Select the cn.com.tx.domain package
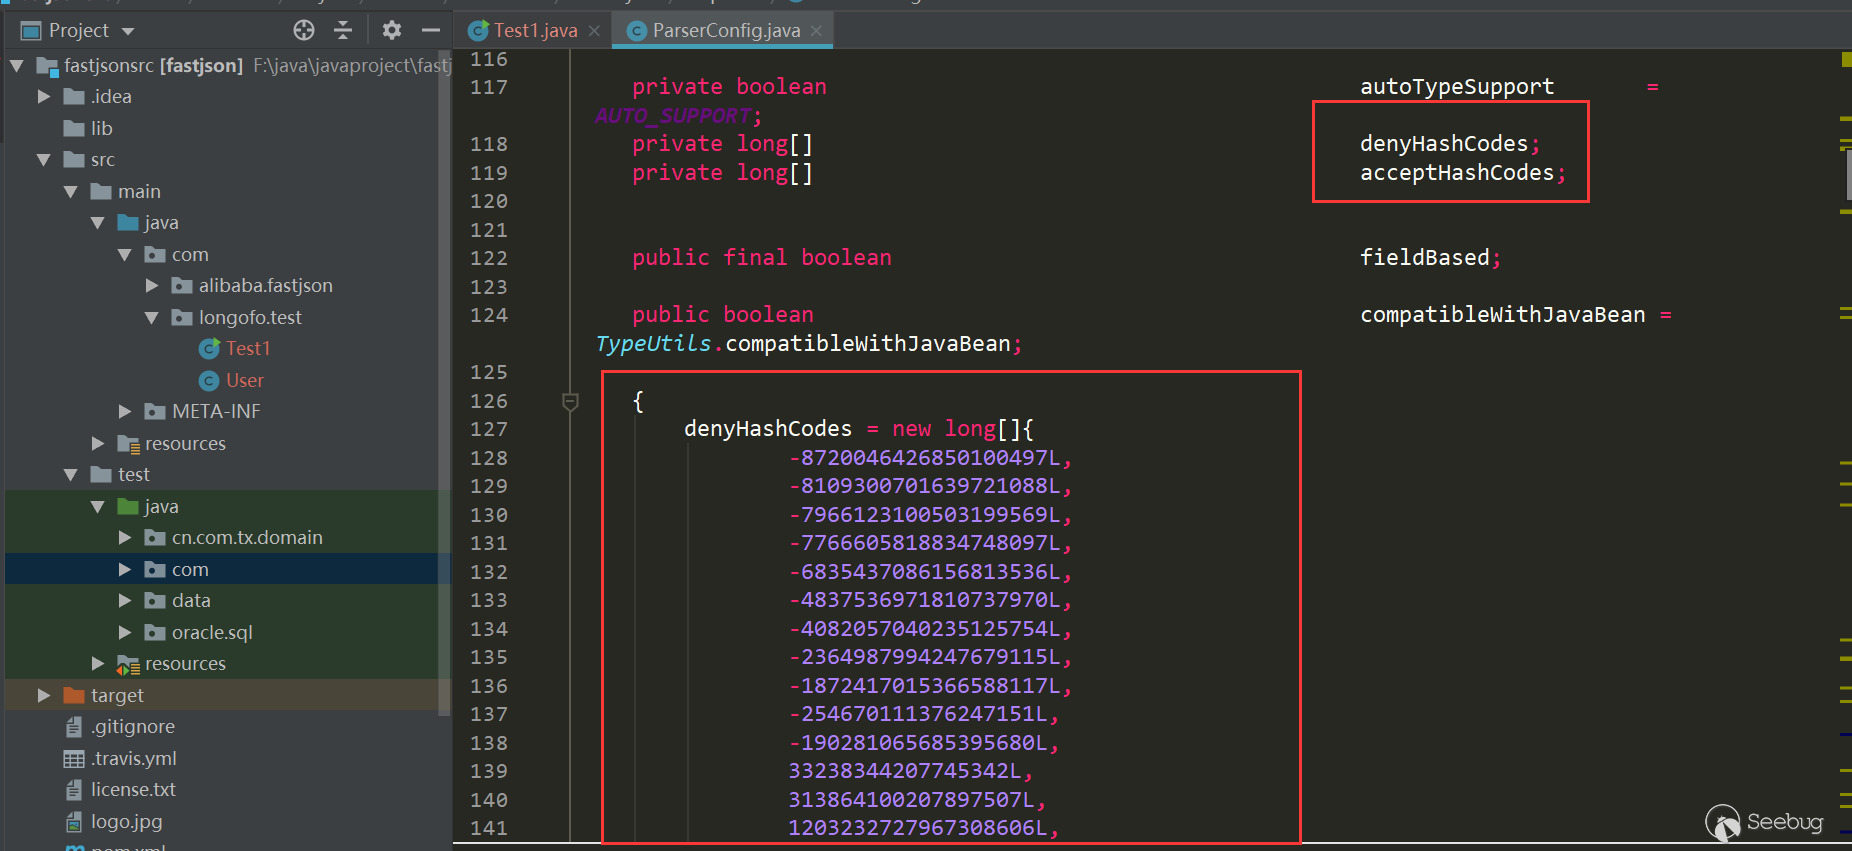The image size is (1852, 851). 246,537
